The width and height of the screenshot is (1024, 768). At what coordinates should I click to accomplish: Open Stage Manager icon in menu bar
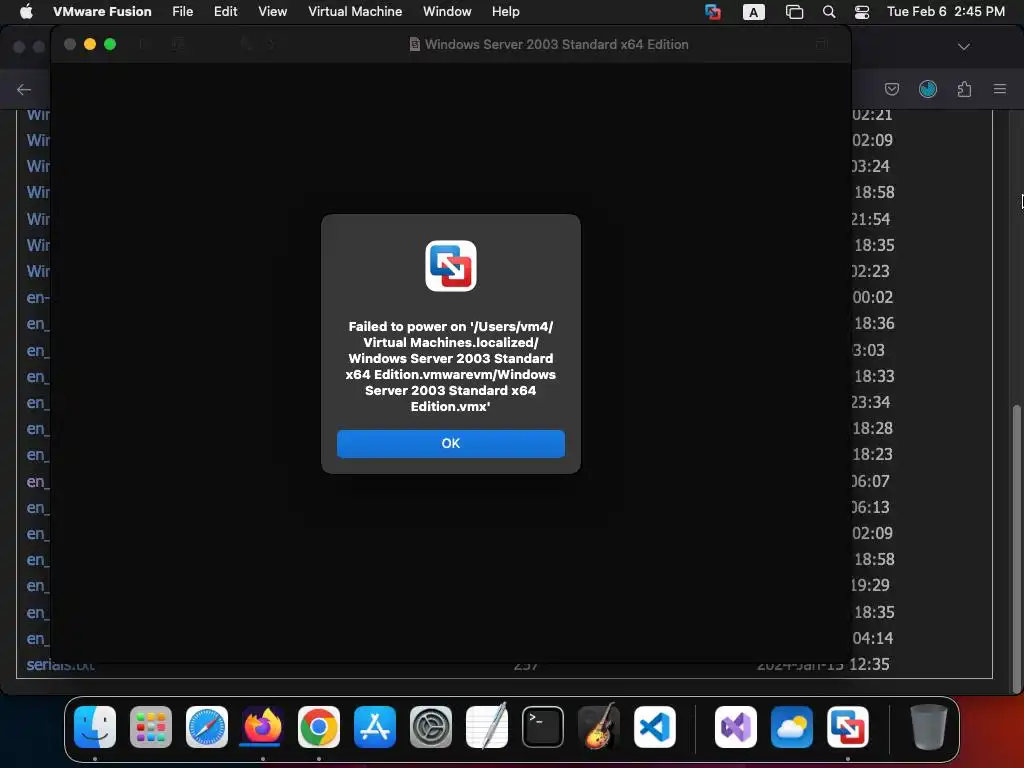[794, 12]
